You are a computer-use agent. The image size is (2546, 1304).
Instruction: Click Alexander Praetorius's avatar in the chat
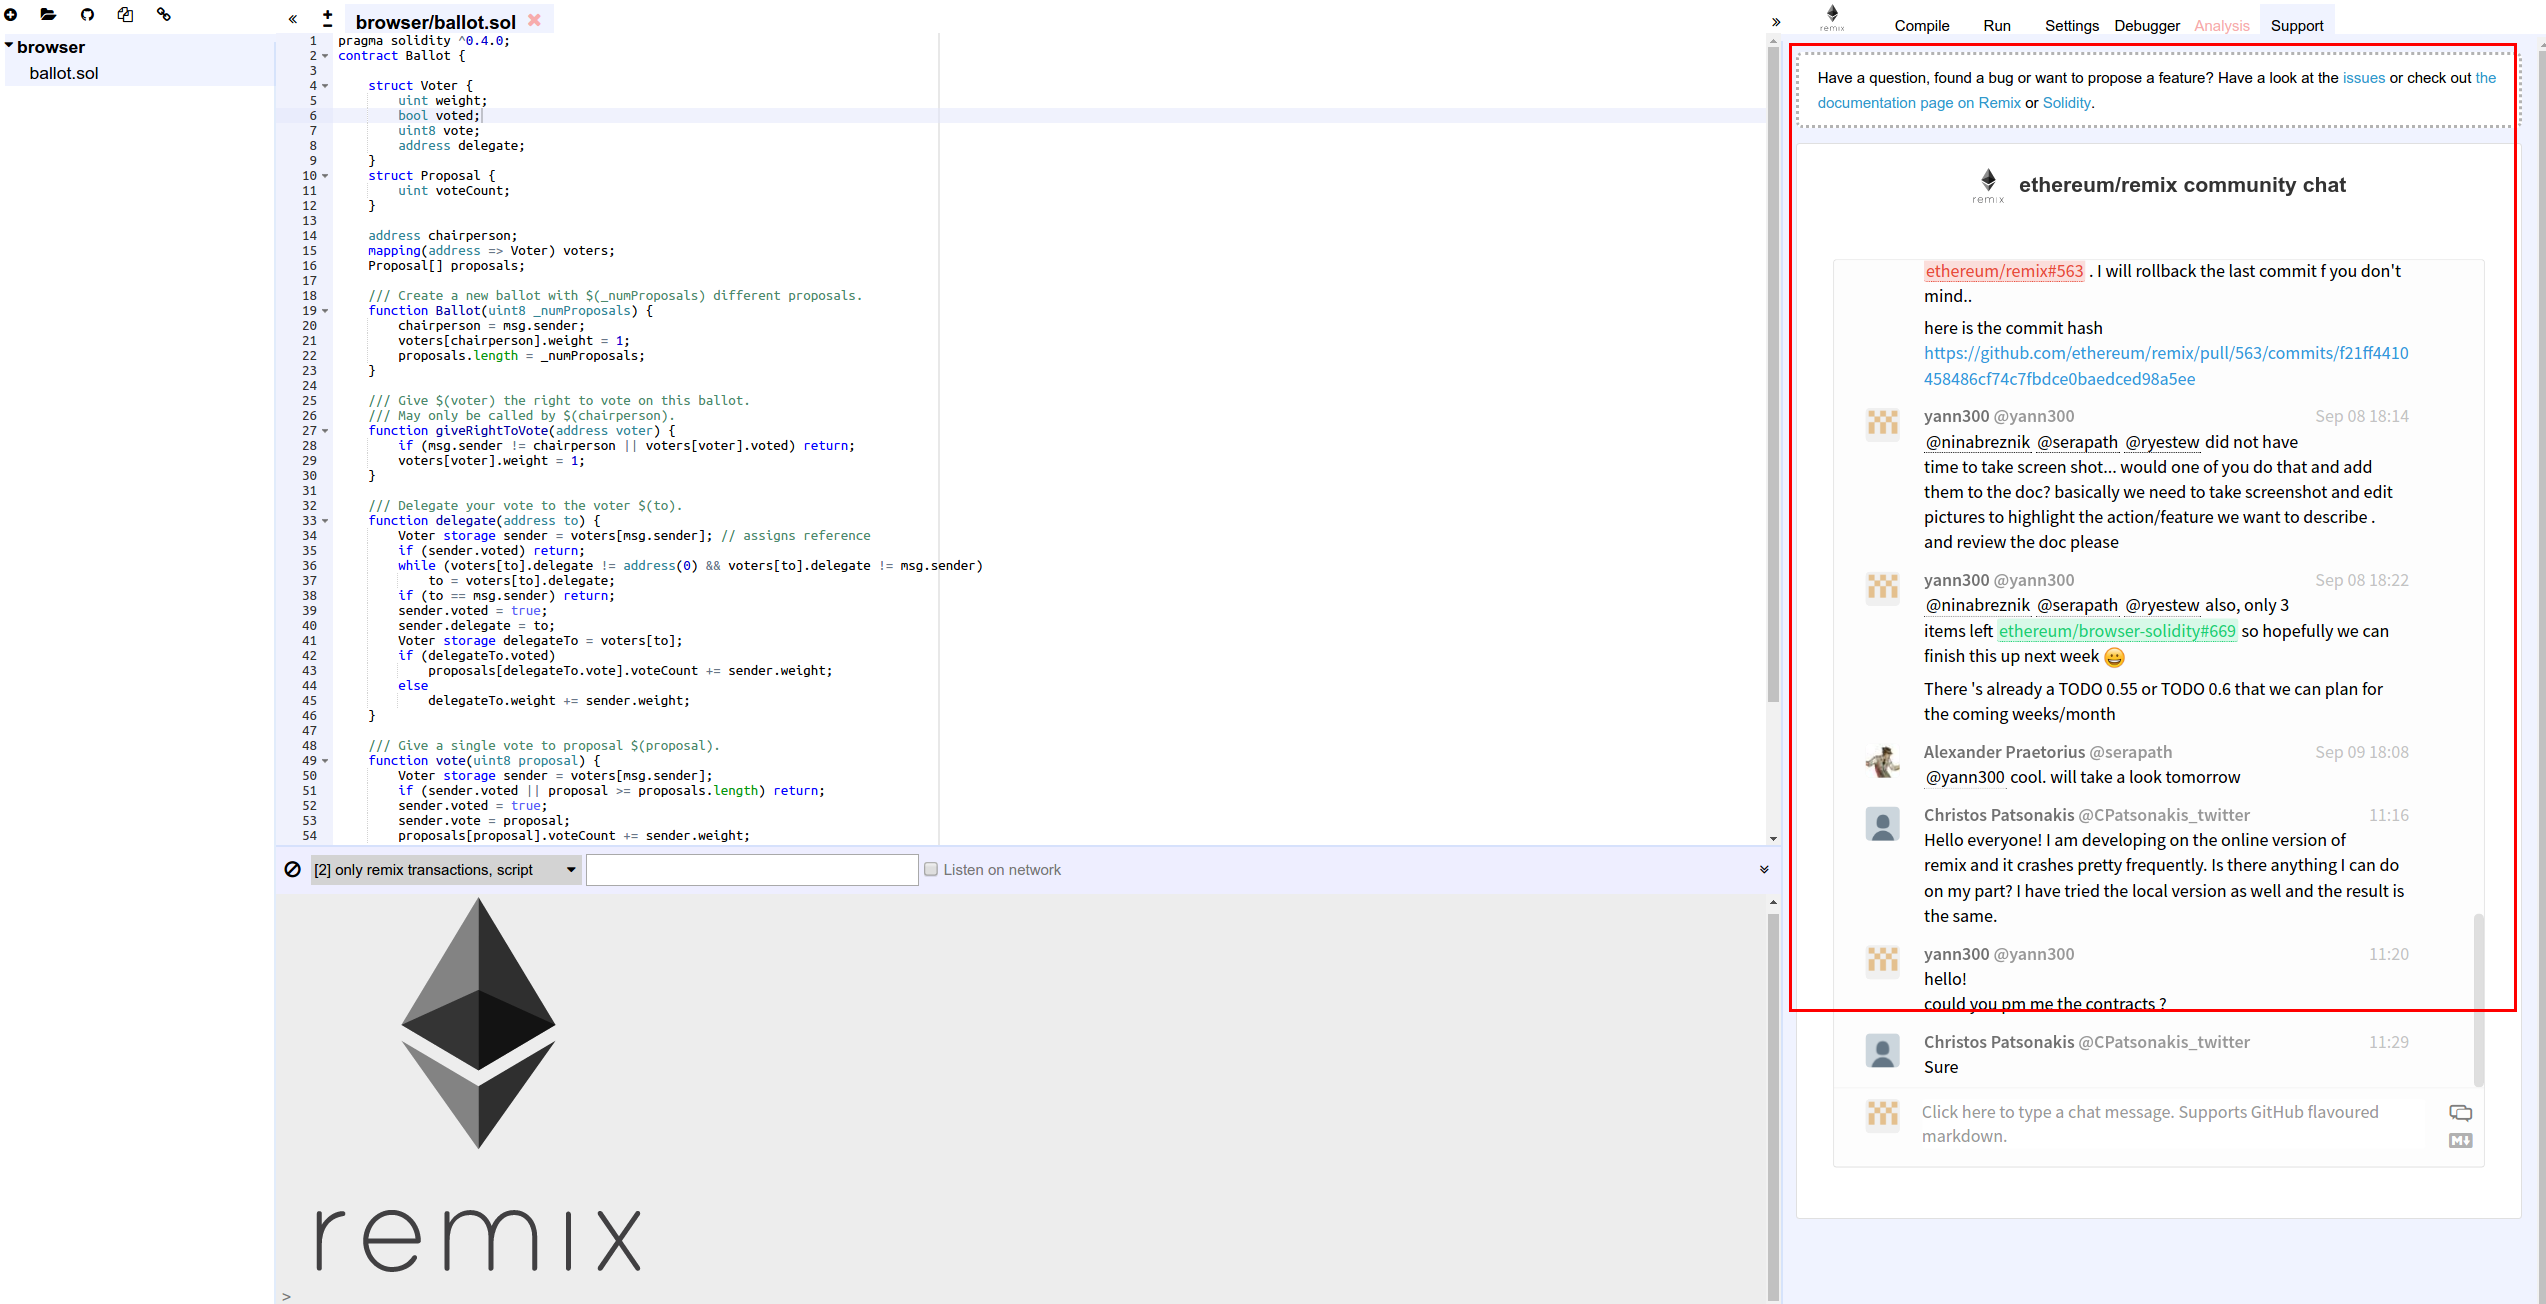[x=1883, y=762]
